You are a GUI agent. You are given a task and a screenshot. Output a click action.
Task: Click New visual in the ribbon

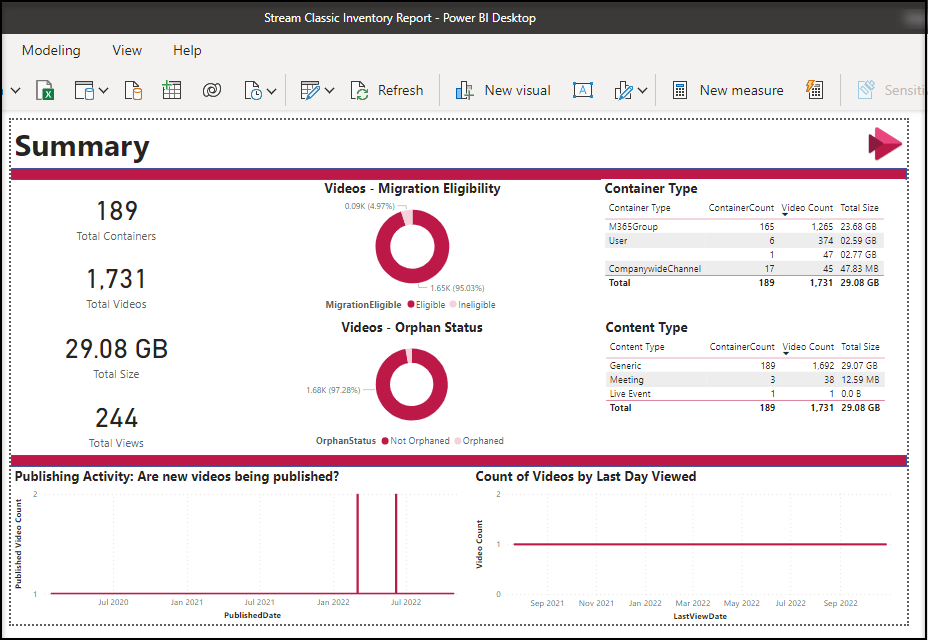[x=503, y=91]
